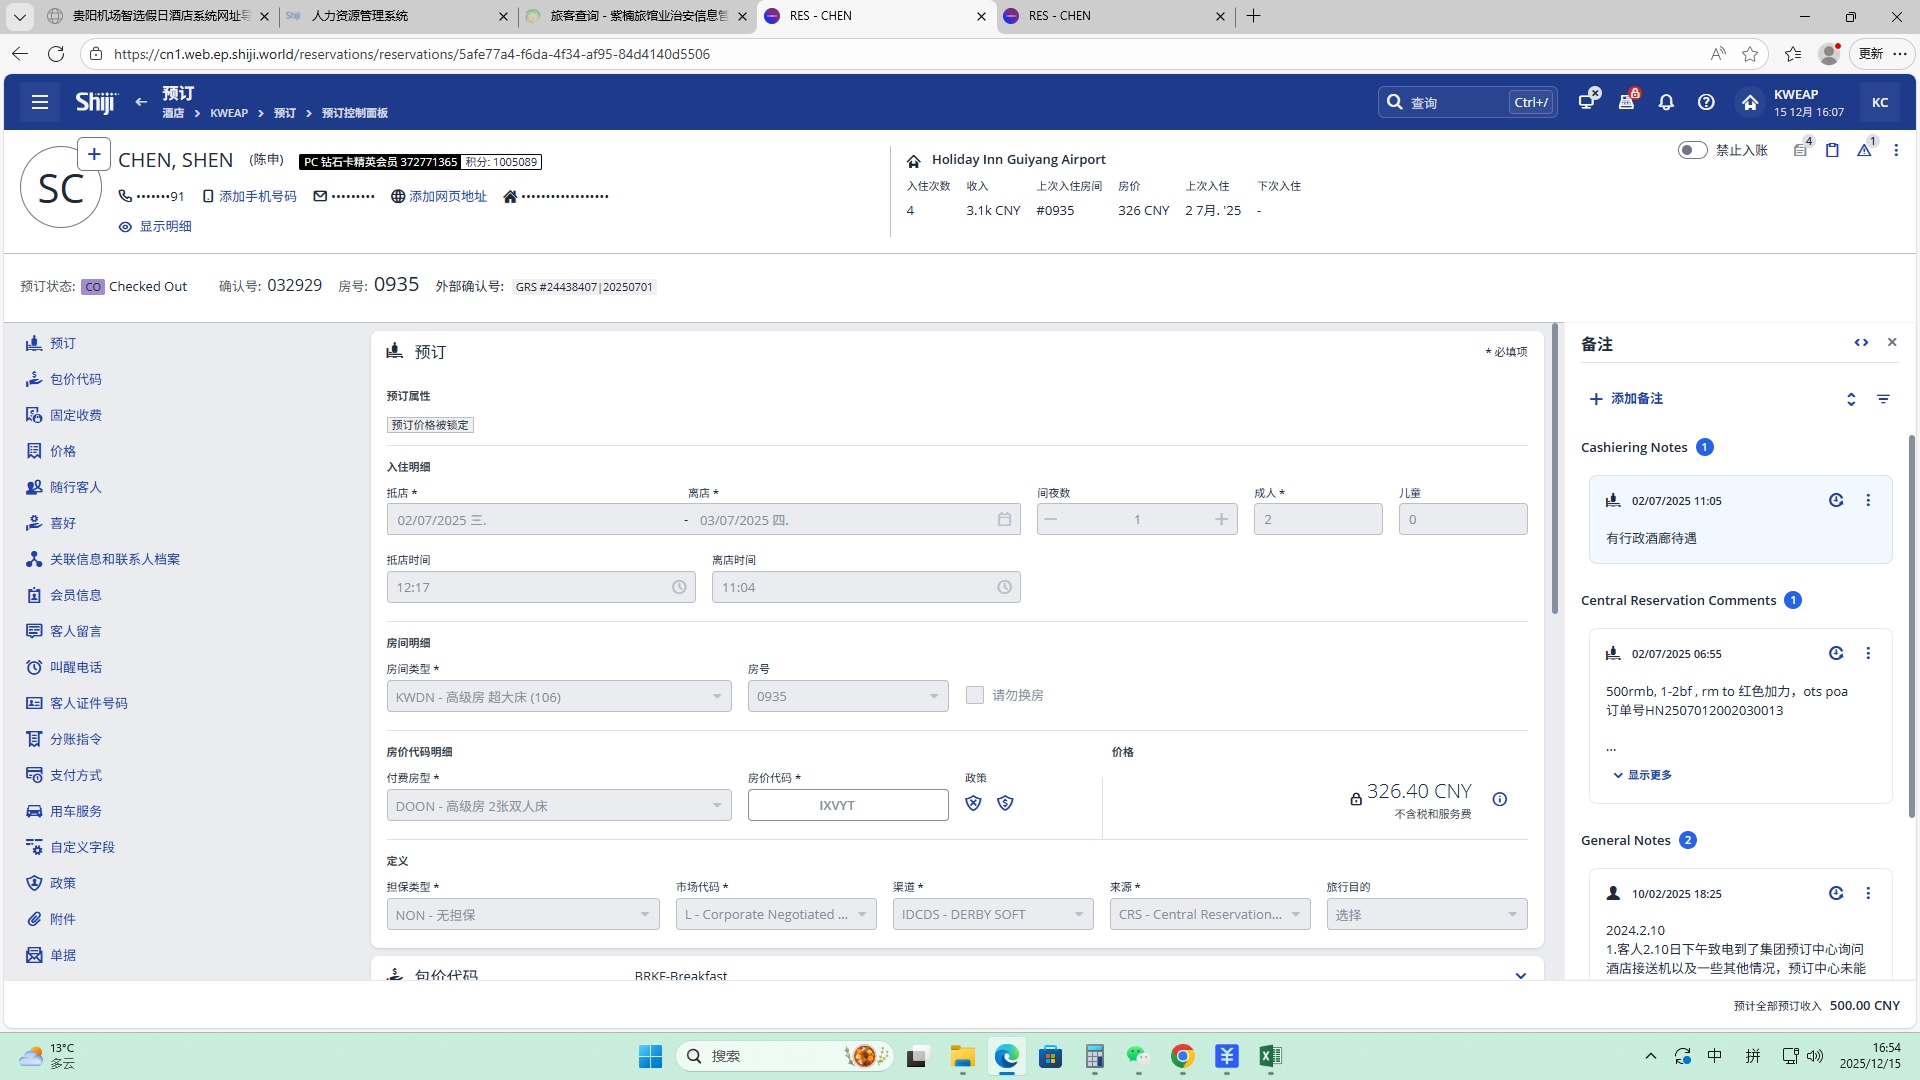1920x1080 pixels.
Task: Click the alert triangle icon in the header
Action: click(x=1864, y=150)
